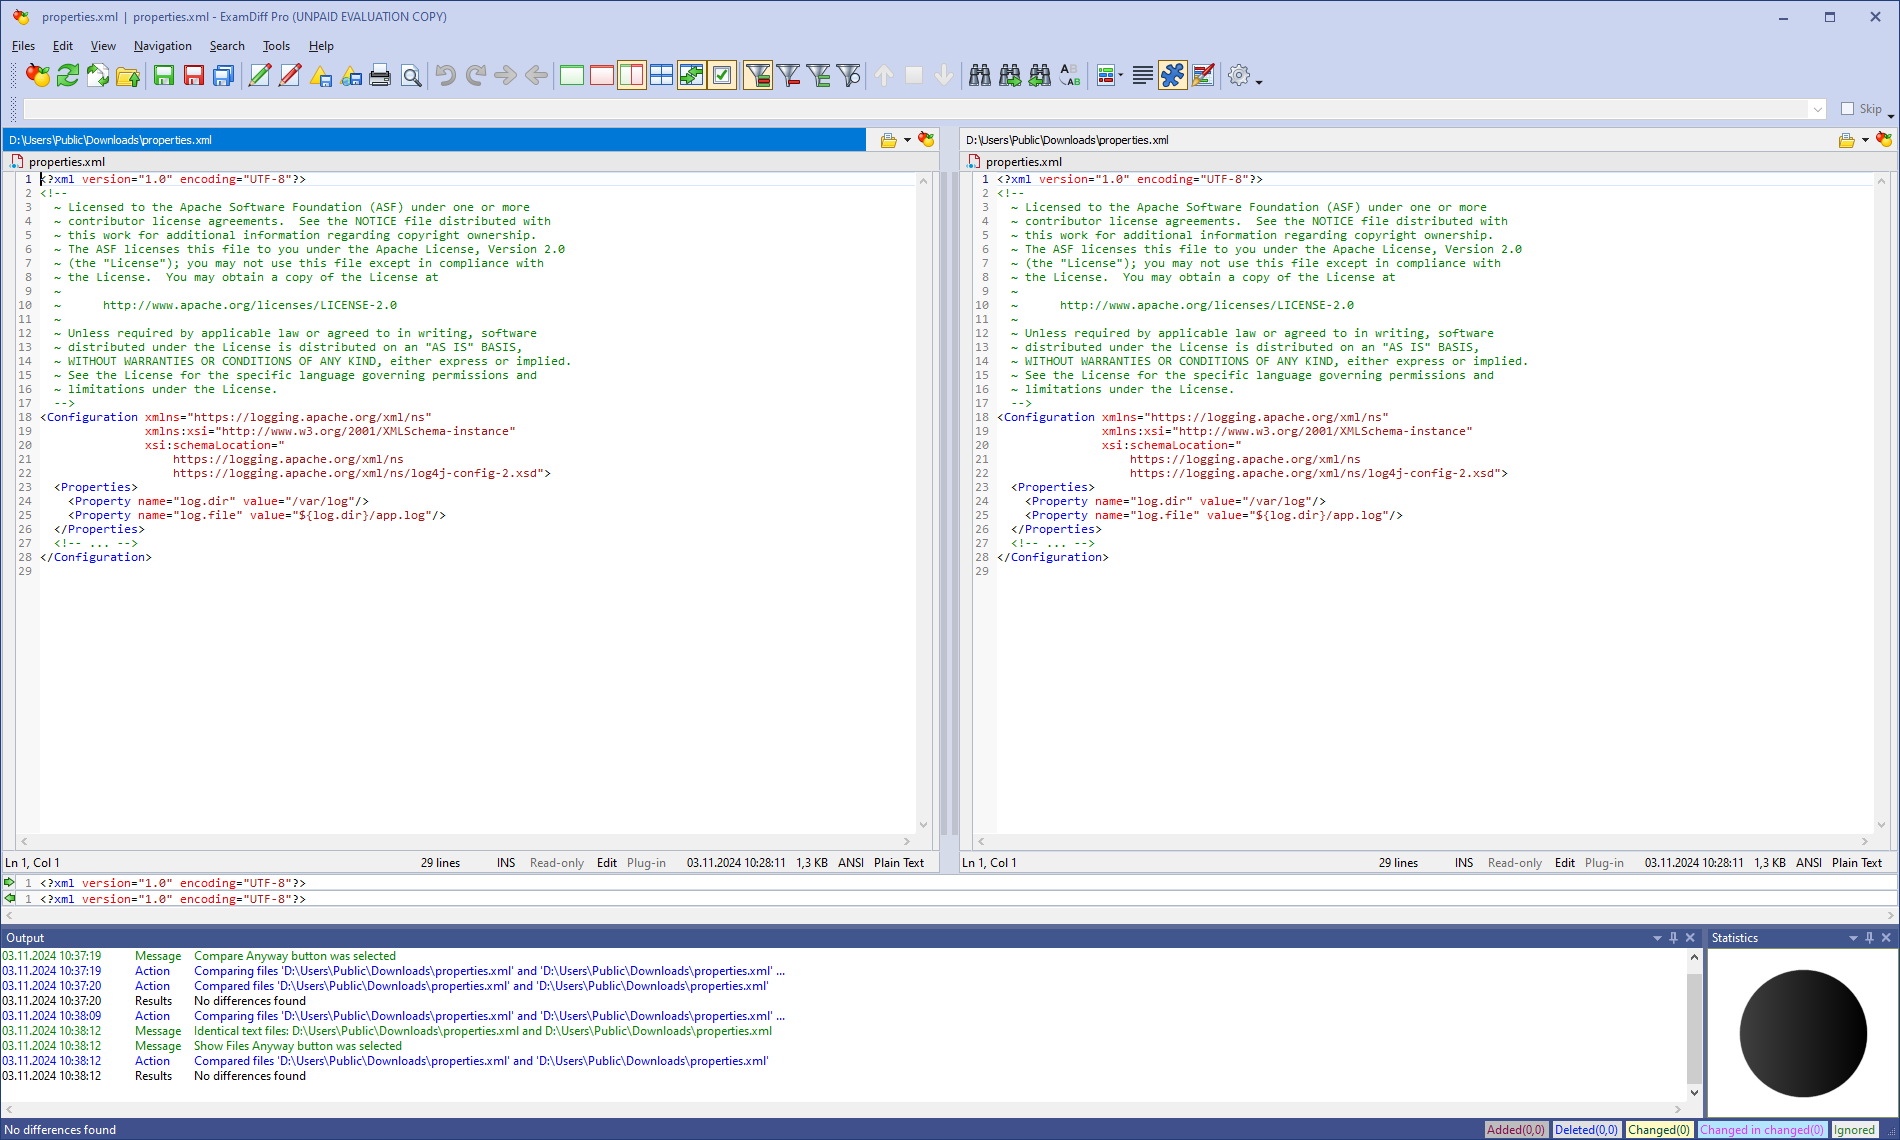Image resolution: width=1900 pixels, height=1140 pixels.
Task: Toggle the green checkmark view option button
Action: [x=722, y=75]
